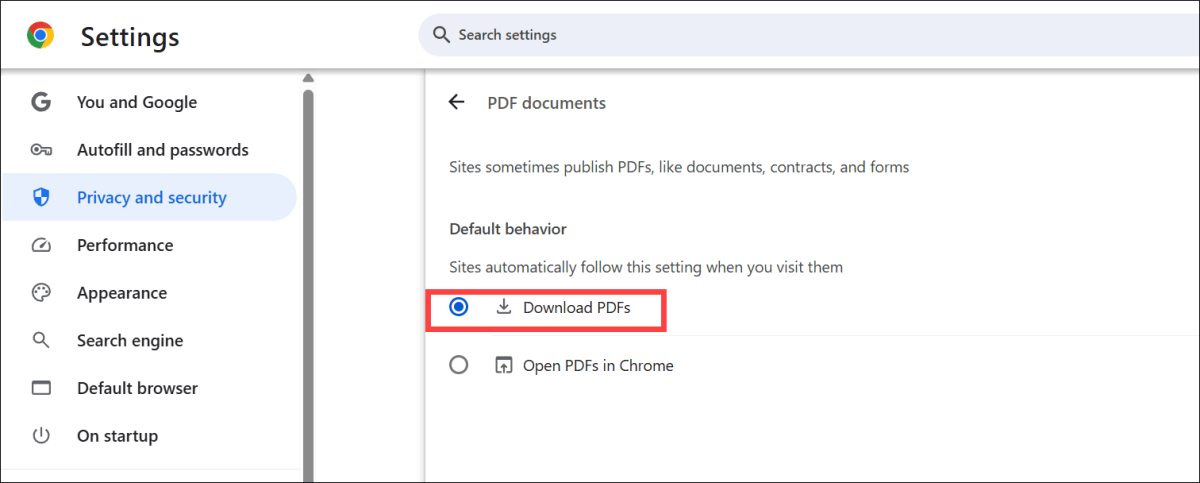Viewport: 1200px width, 483px height.
Task: Click the open-in-window icon beside Open PDFs in Chrome
Action: click(x=504, y=365)
